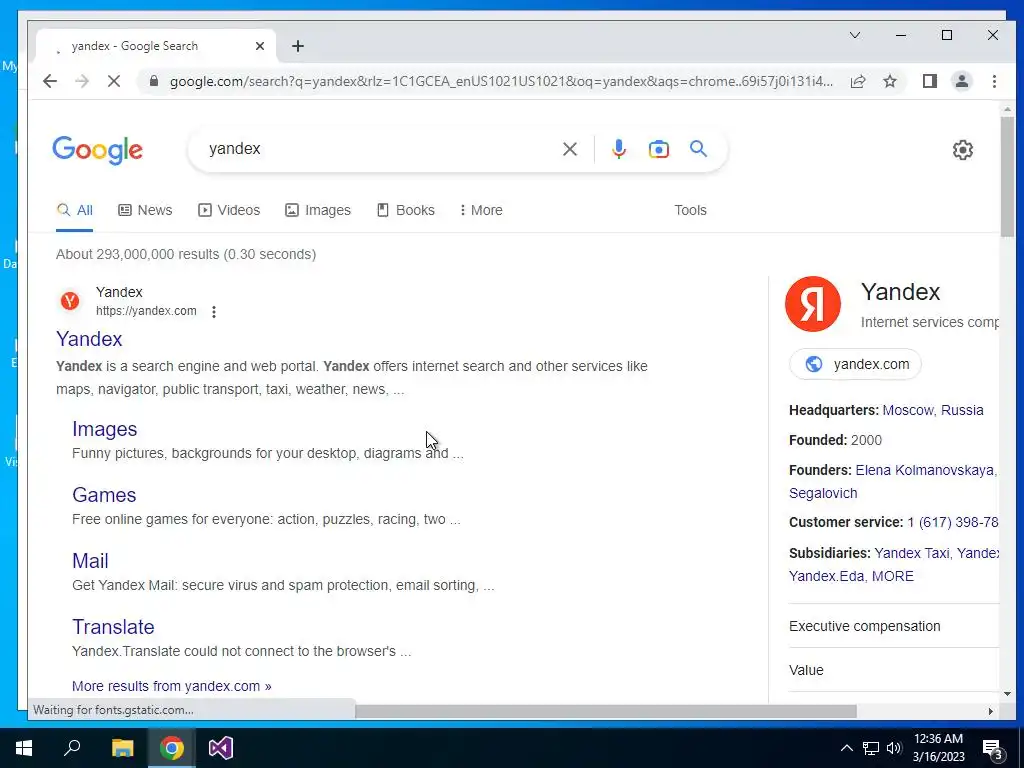Viewport: 1024px width, 768px height.
Task: Click More results from yandex.com
Action: pos(172,686)
